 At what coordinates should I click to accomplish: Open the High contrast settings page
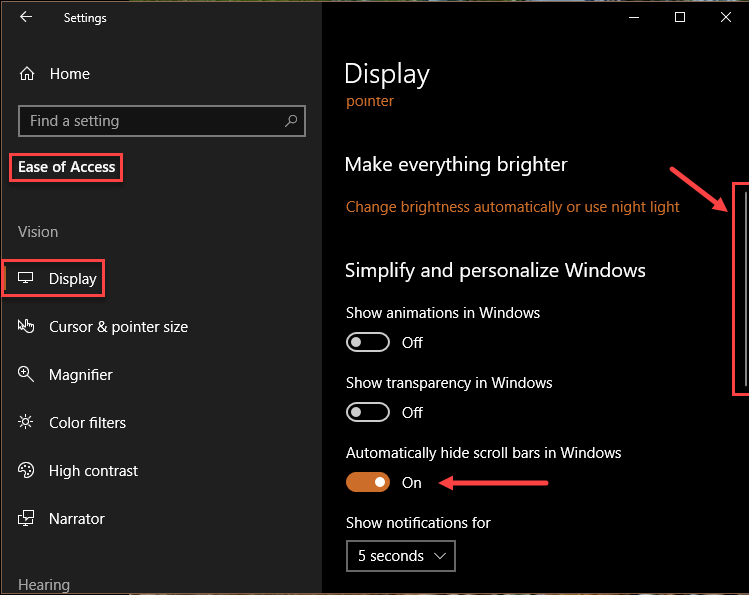coord(93,471)
